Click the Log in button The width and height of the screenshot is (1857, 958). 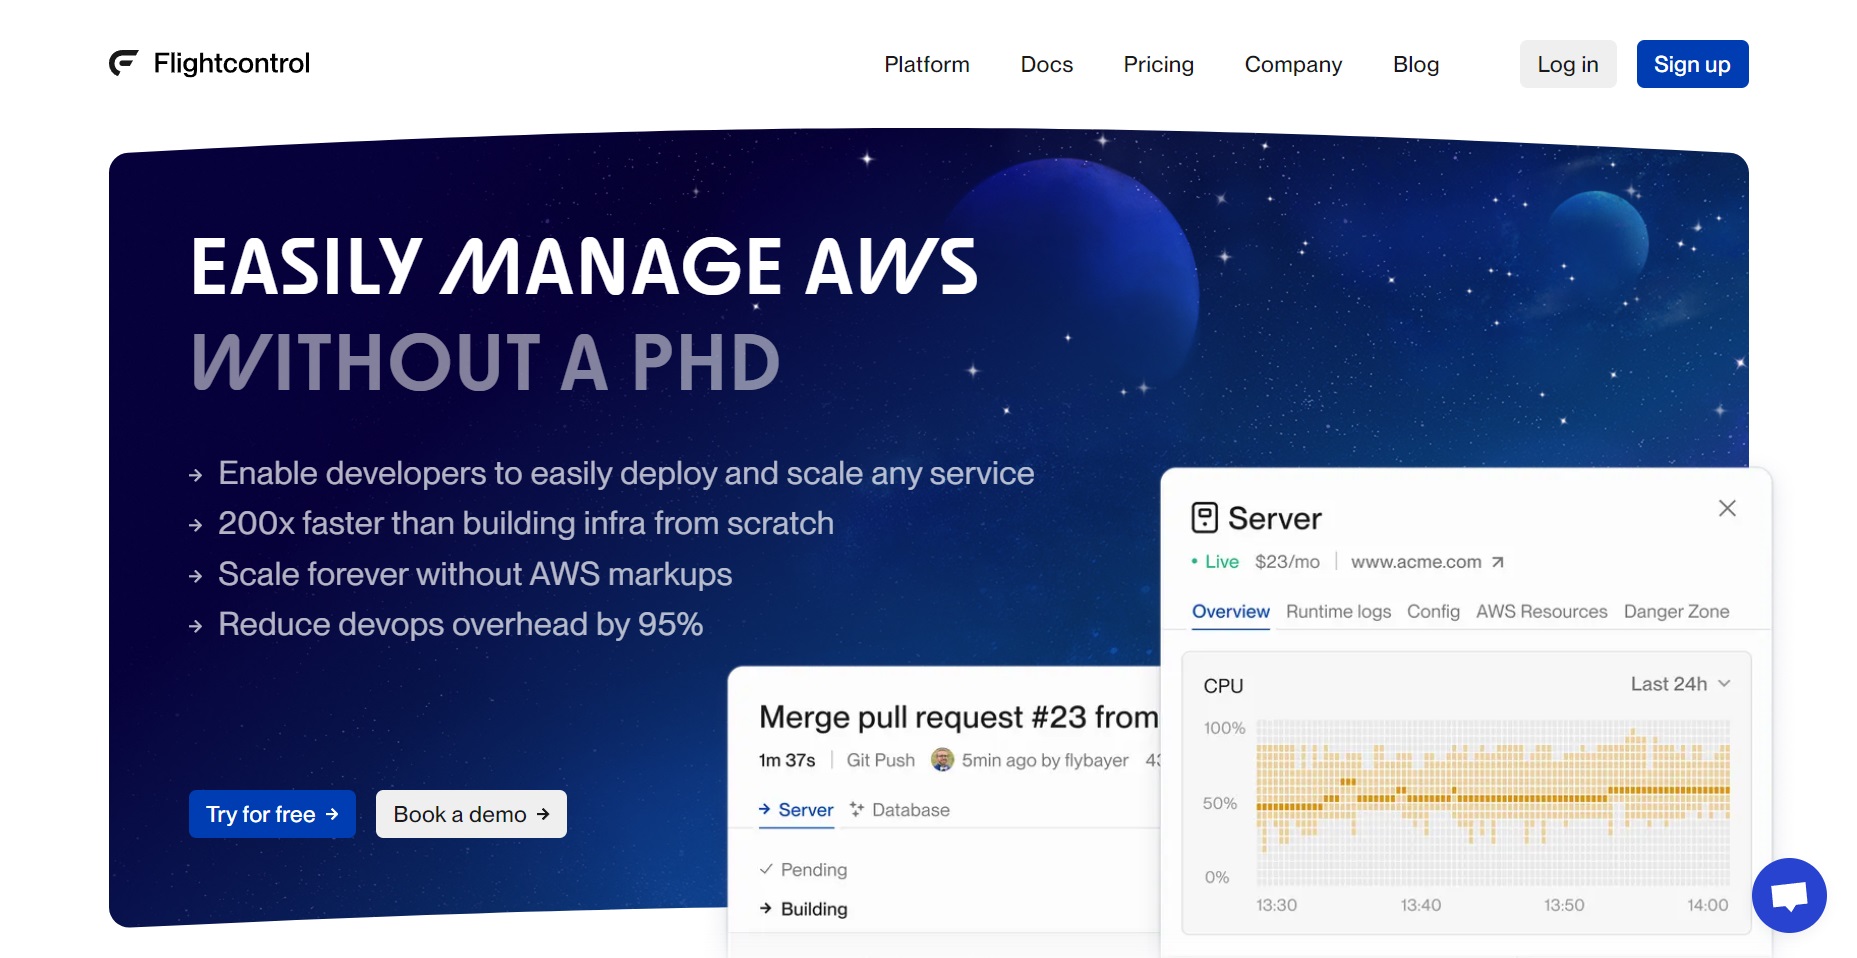[1568, 64]
